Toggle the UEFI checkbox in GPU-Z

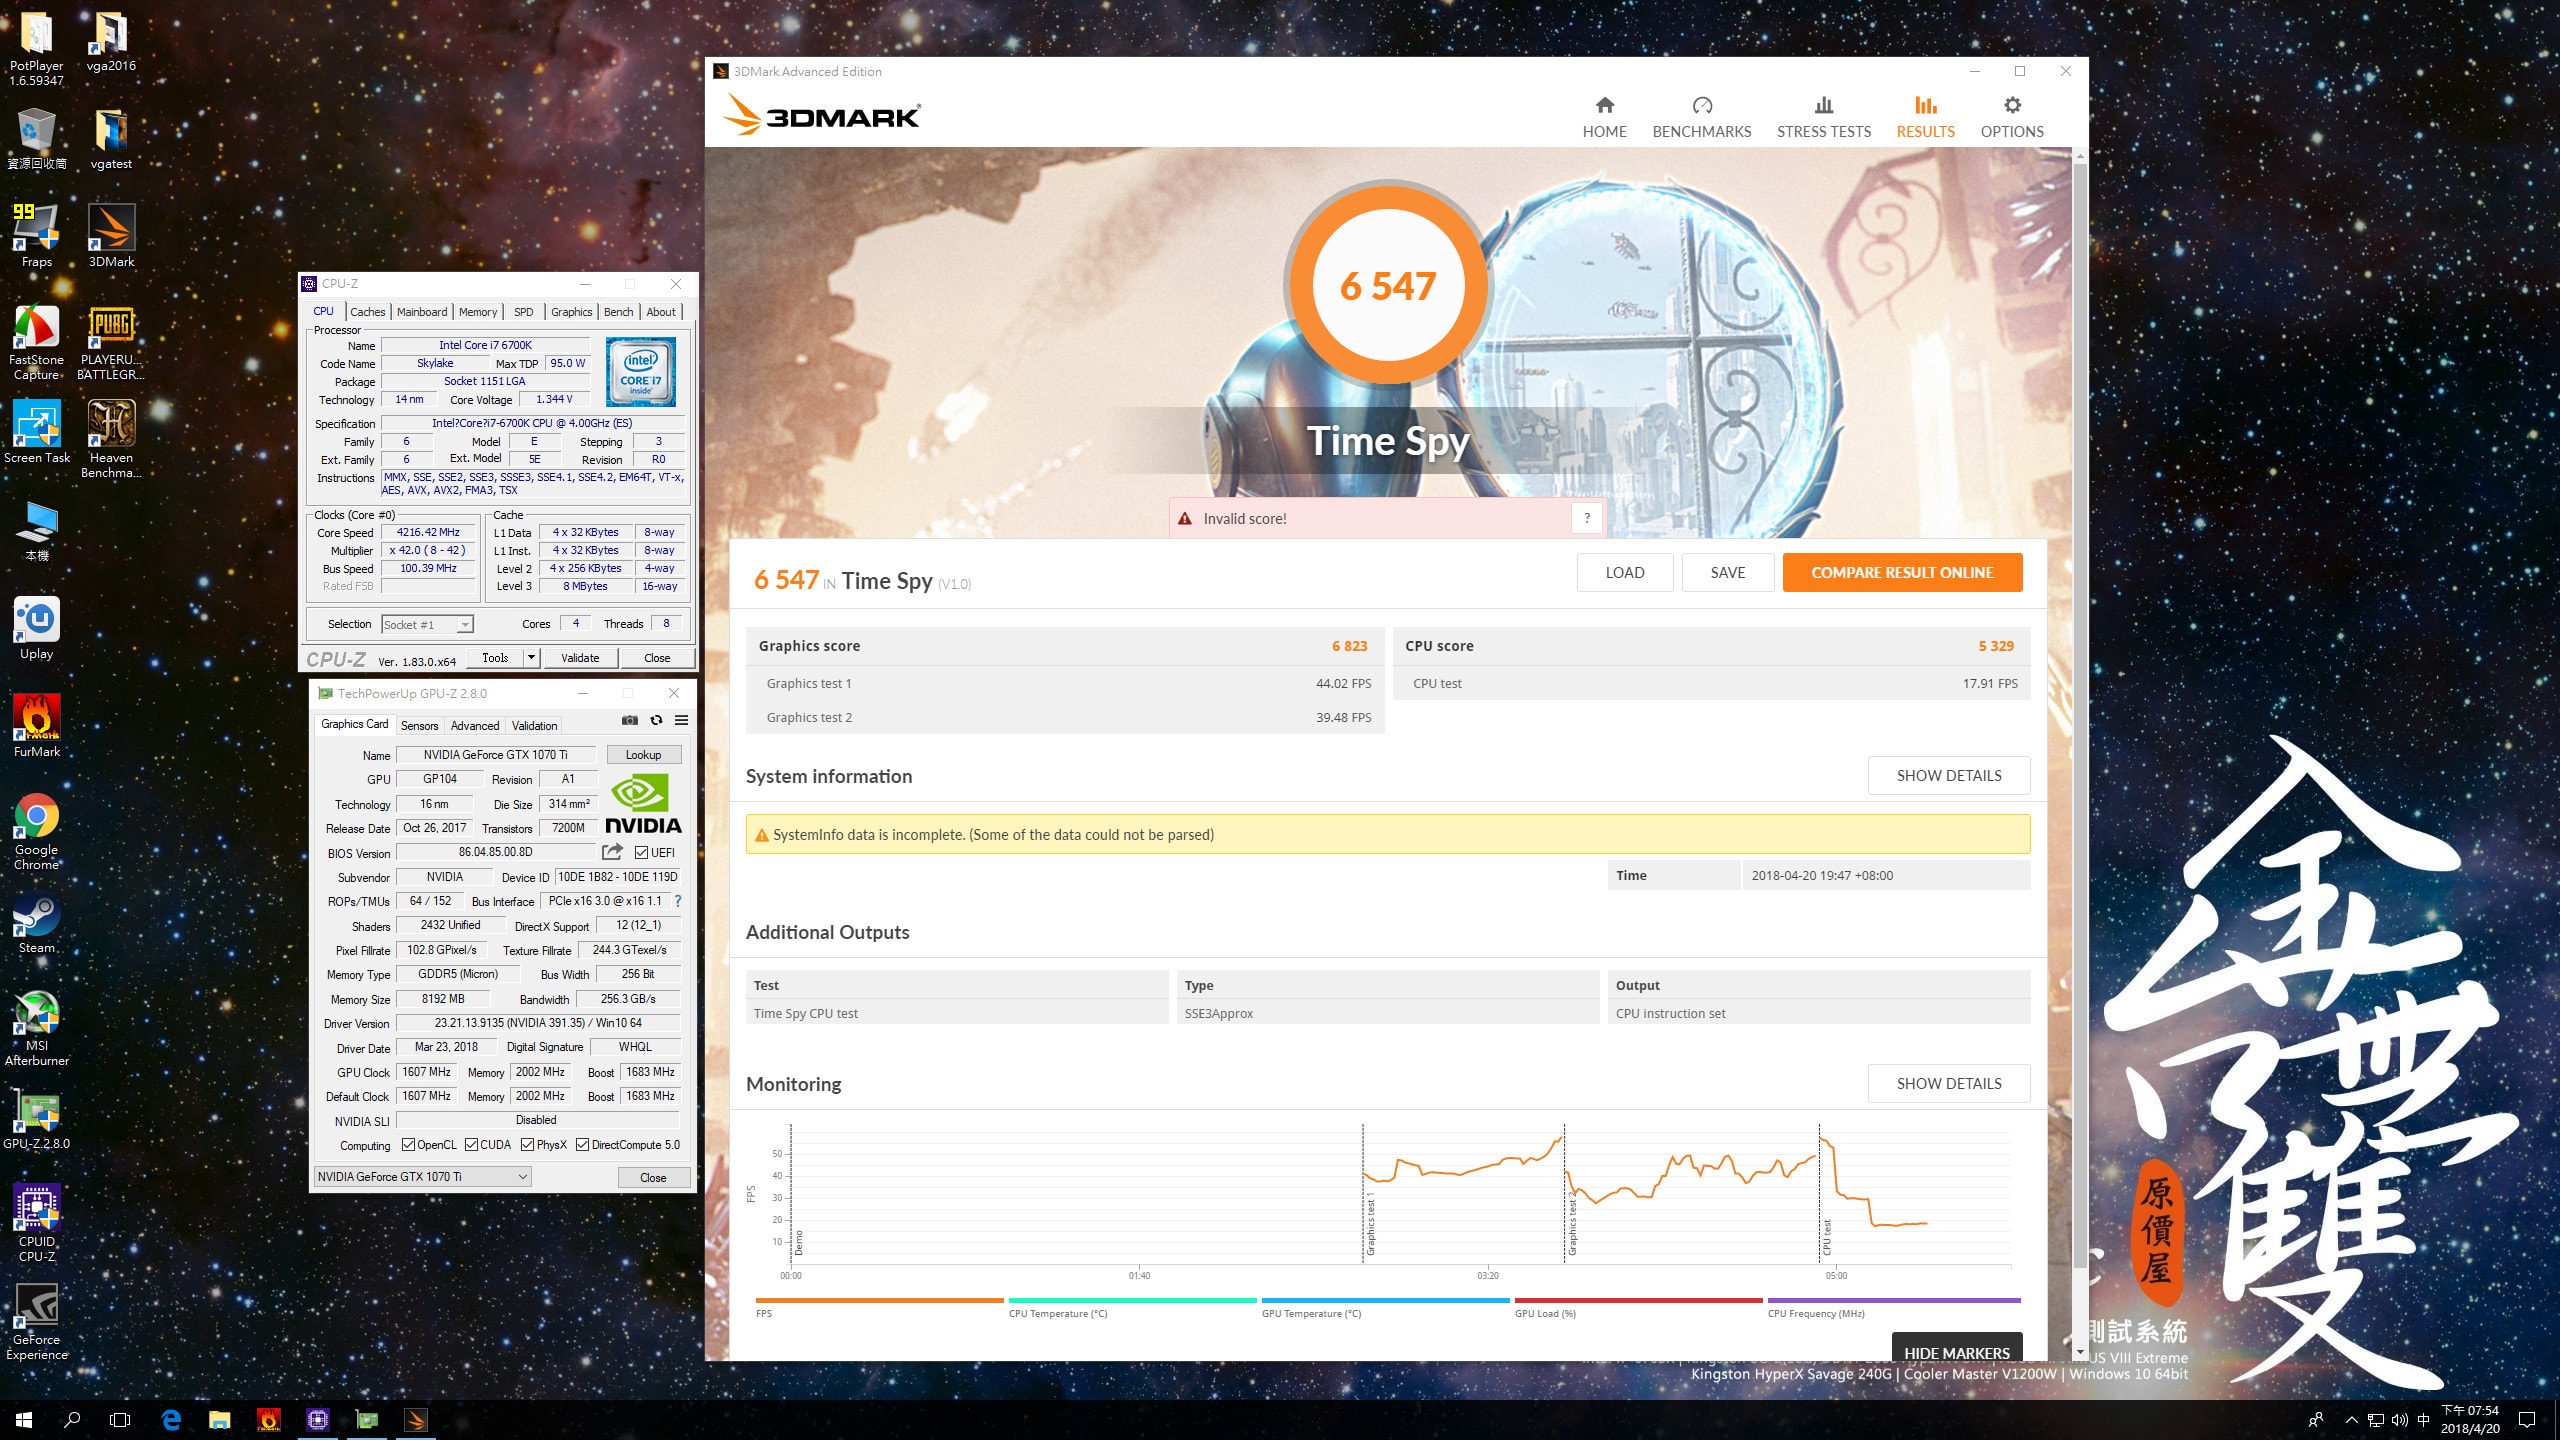[642, 852]
